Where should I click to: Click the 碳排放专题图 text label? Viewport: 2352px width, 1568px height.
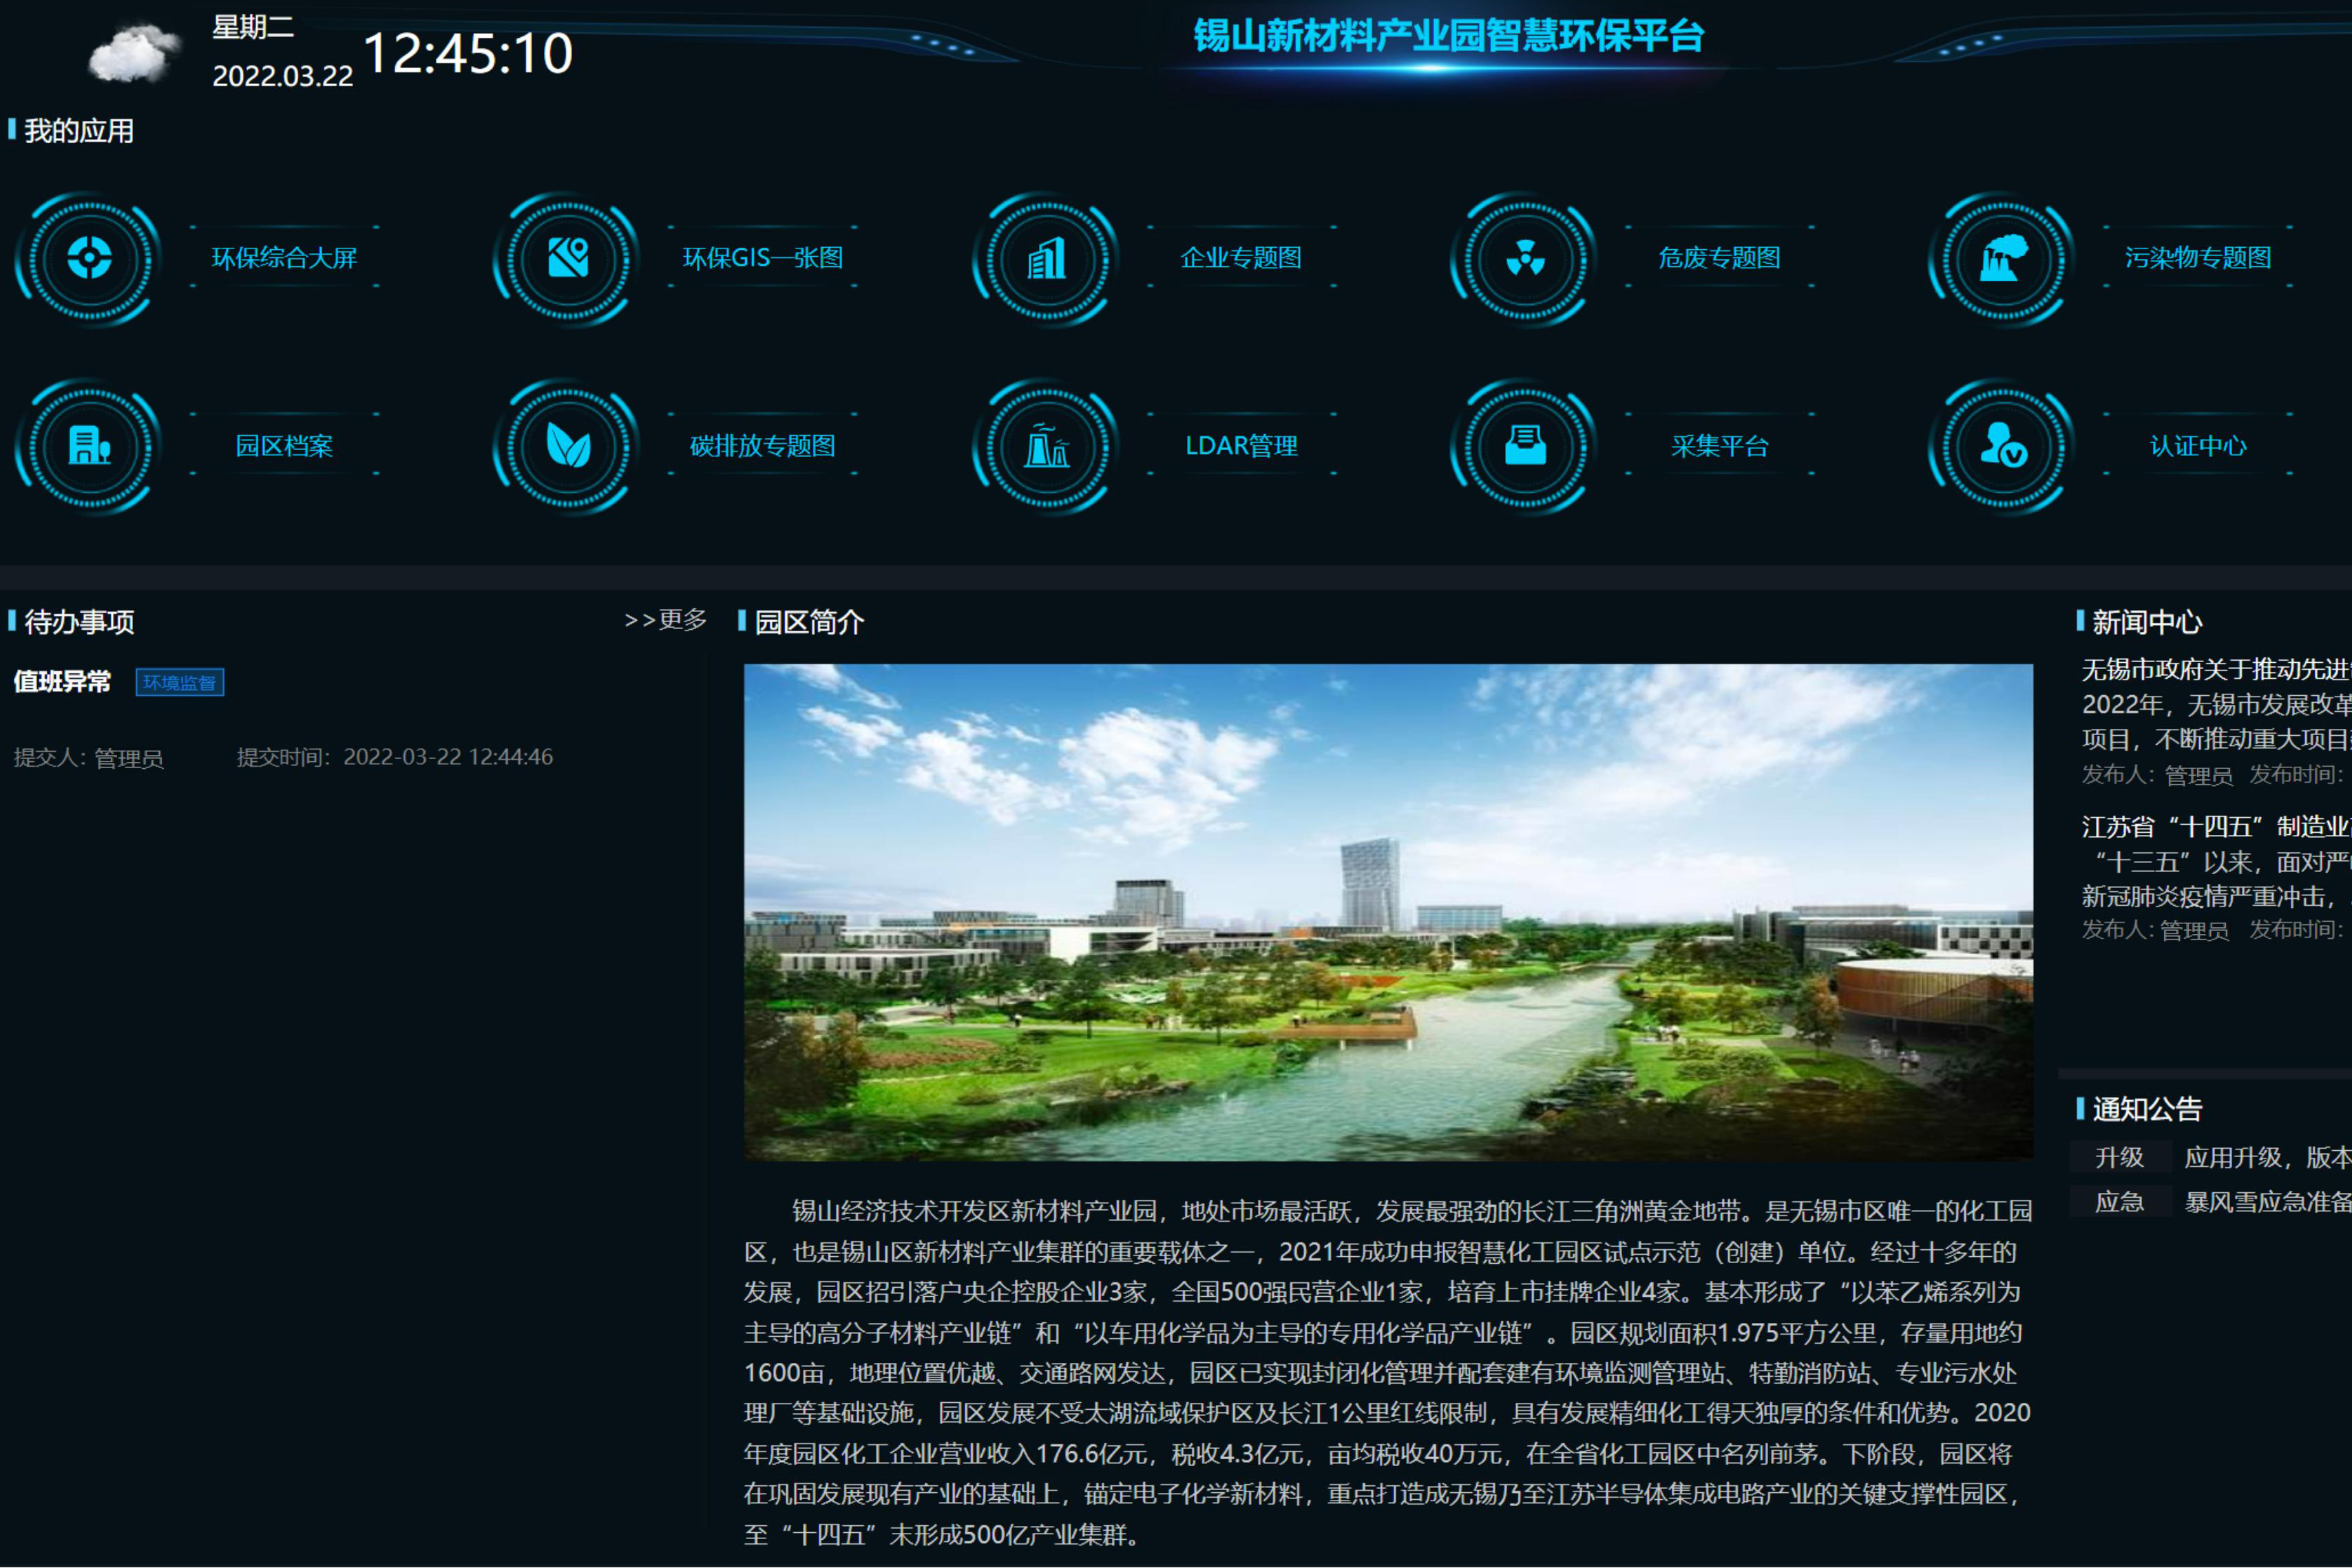click(x=762, y=446)
